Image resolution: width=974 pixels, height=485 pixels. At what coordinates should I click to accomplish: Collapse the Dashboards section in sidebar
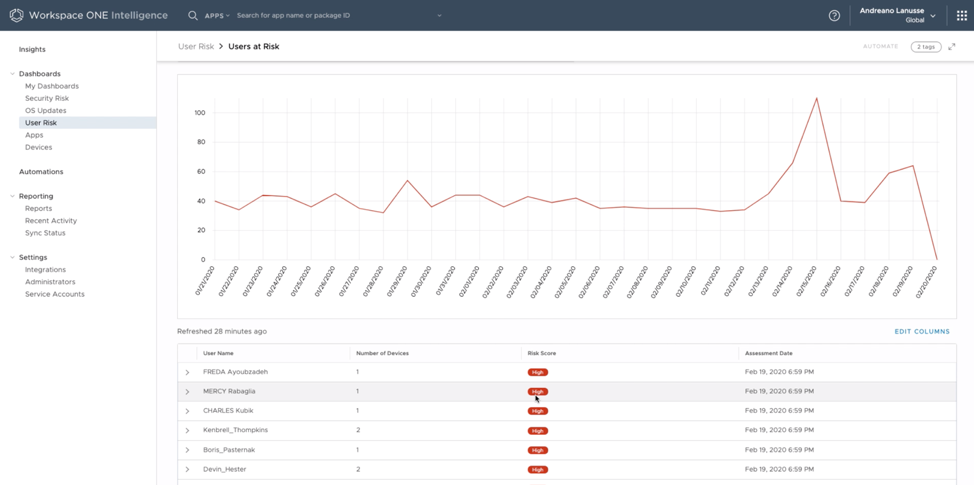(12, 74)
